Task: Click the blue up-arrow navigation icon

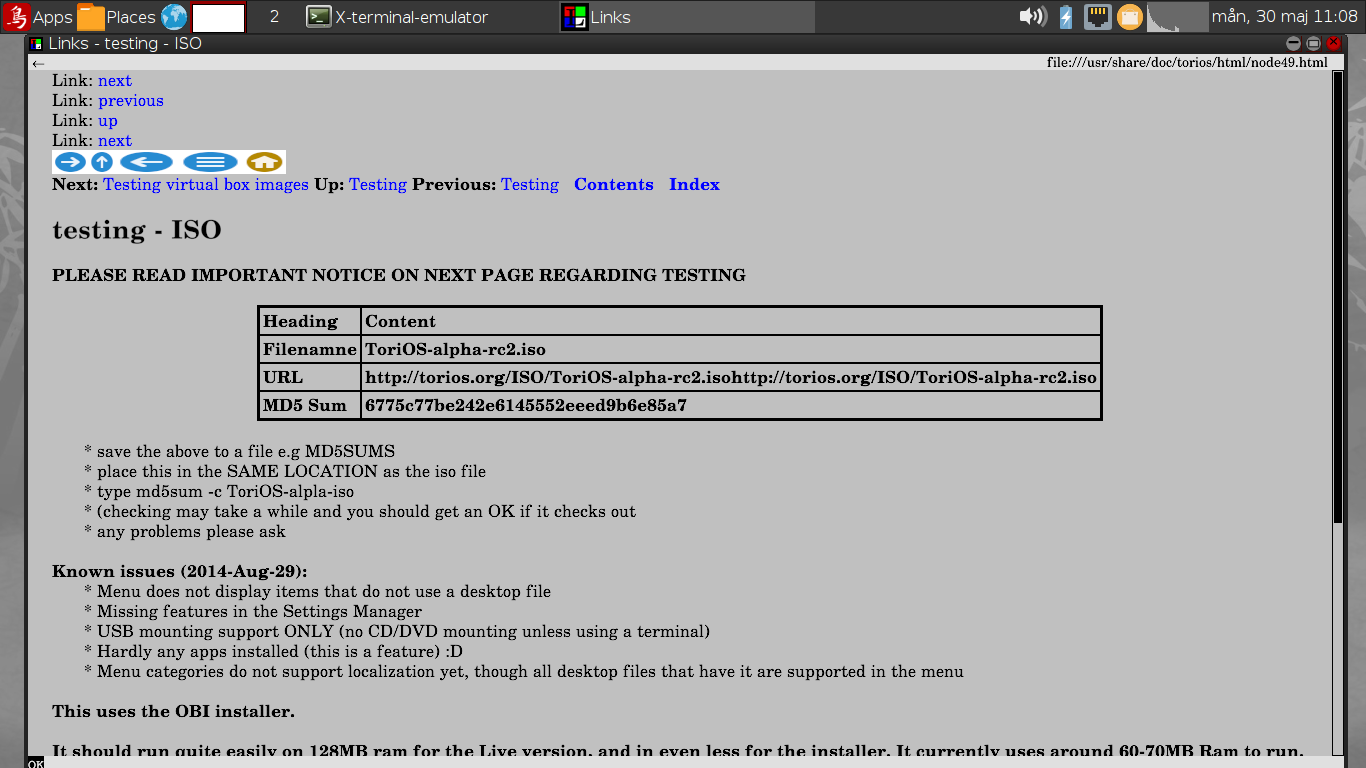Action: 102,162
